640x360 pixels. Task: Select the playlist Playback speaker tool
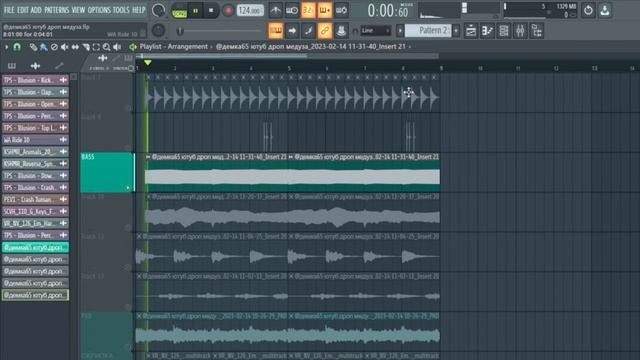[118, 47]
